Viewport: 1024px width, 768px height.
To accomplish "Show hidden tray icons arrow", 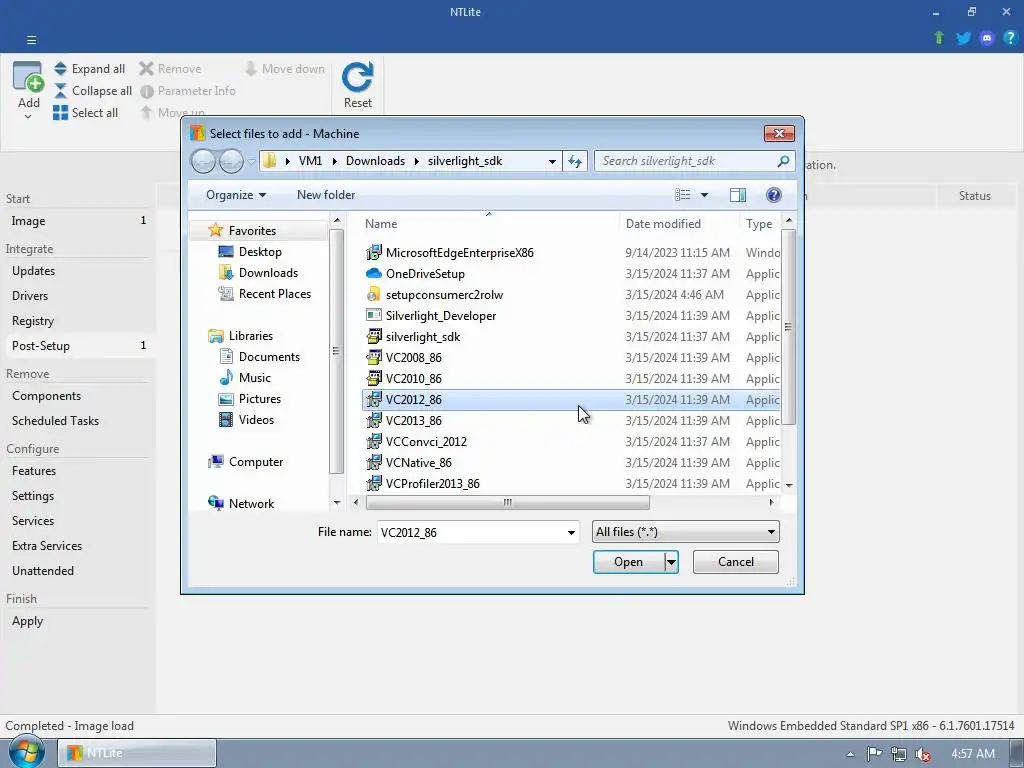I will tap(850, 754).
